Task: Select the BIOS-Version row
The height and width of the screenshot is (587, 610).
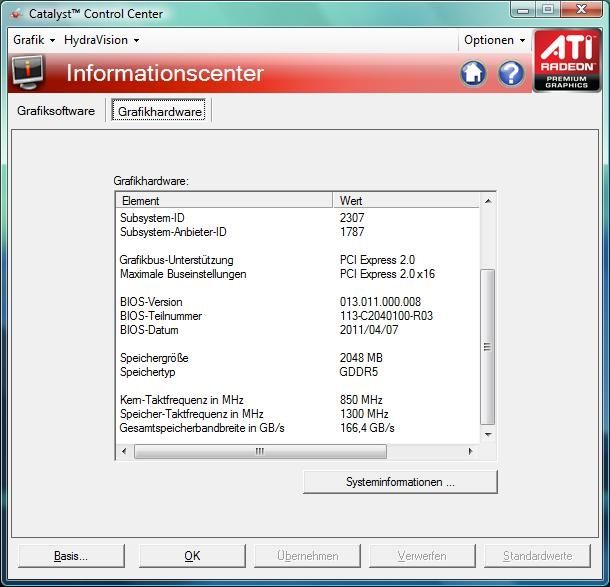Action: tap(298, 302)
